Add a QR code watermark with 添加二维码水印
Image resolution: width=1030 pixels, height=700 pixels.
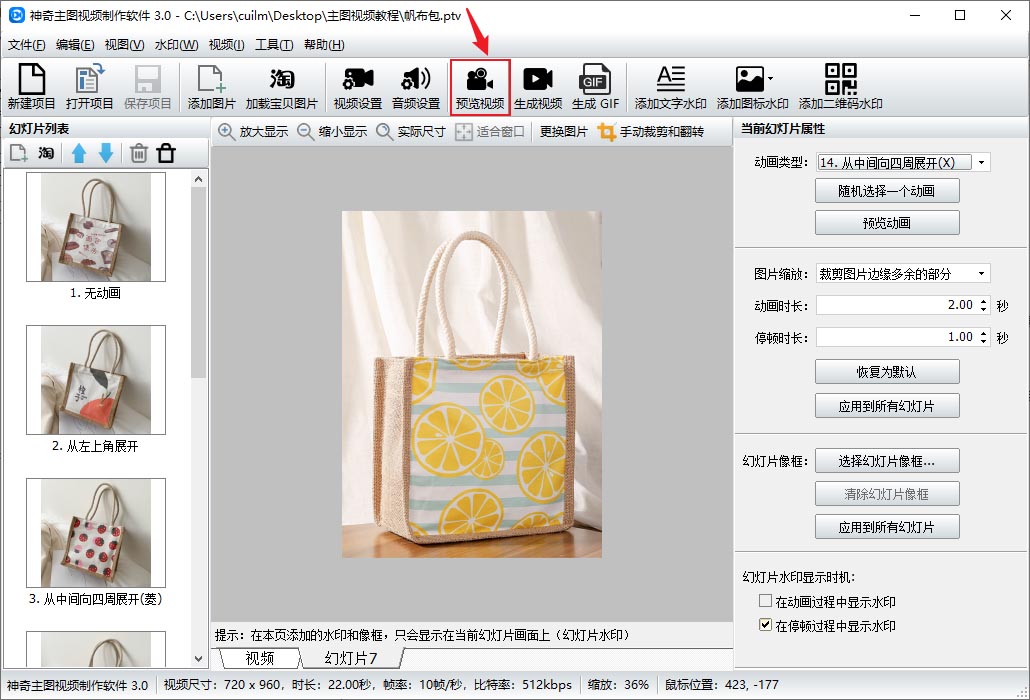pos(841,86)
